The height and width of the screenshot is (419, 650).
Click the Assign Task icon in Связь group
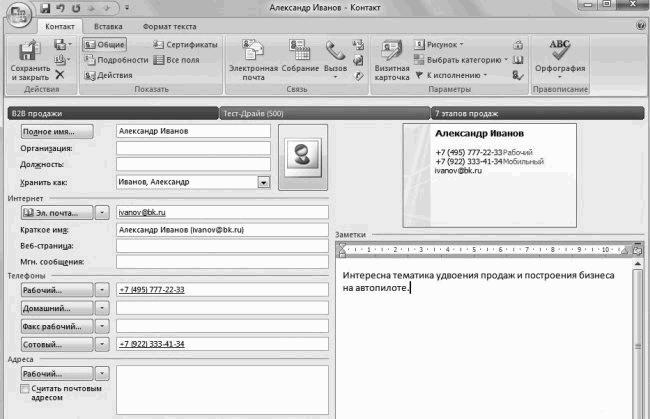[x=359, y=44]
